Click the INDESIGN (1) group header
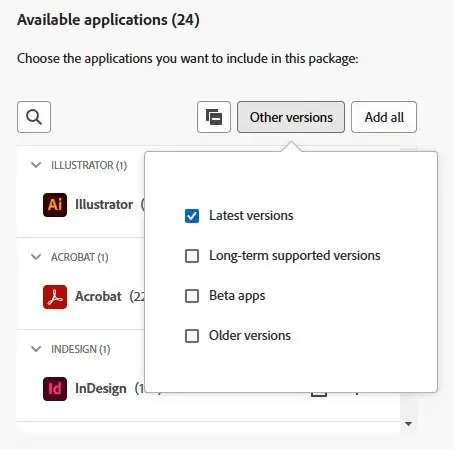This screenshot has width=454, height=449. coord(81,349)
